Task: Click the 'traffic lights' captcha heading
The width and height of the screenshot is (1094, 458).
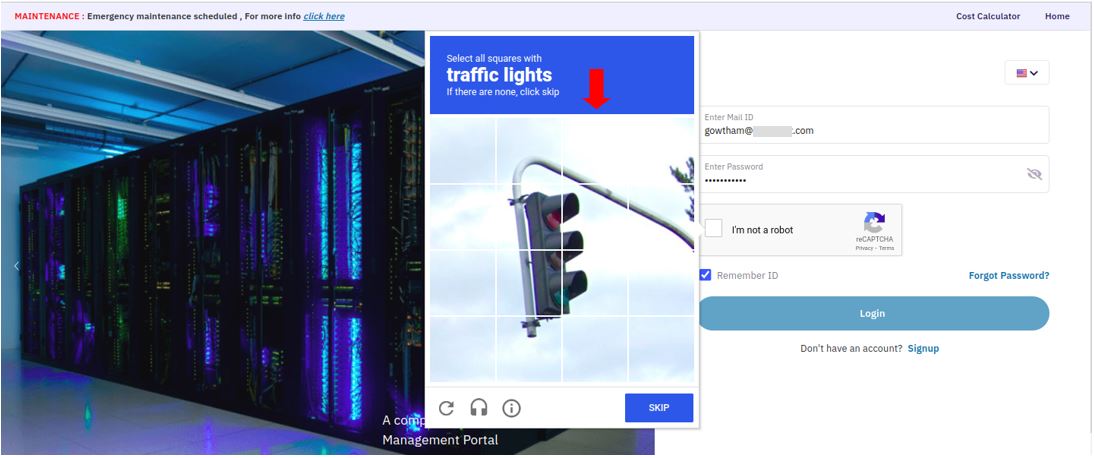Action: click(x=499, y=75)
